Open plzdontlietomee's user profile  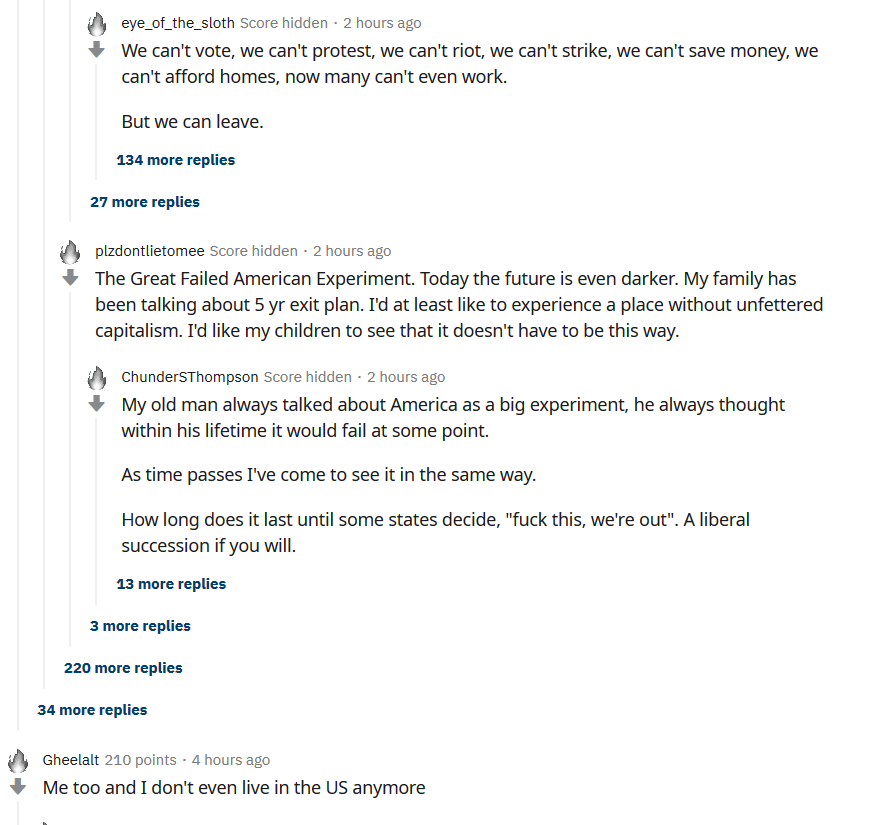tap(149, 251)
